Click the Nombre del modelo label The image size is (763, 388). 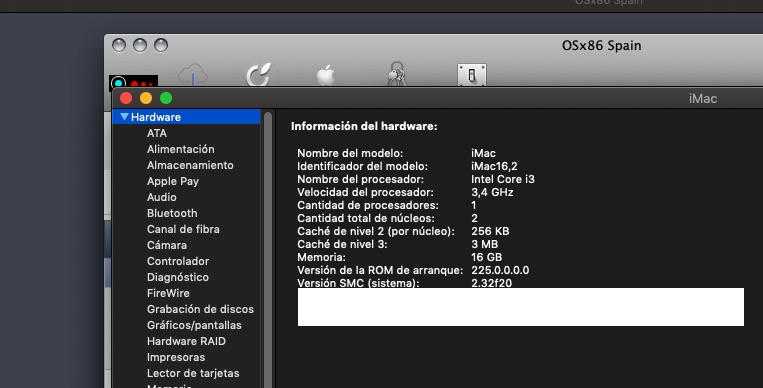point(350,153)
